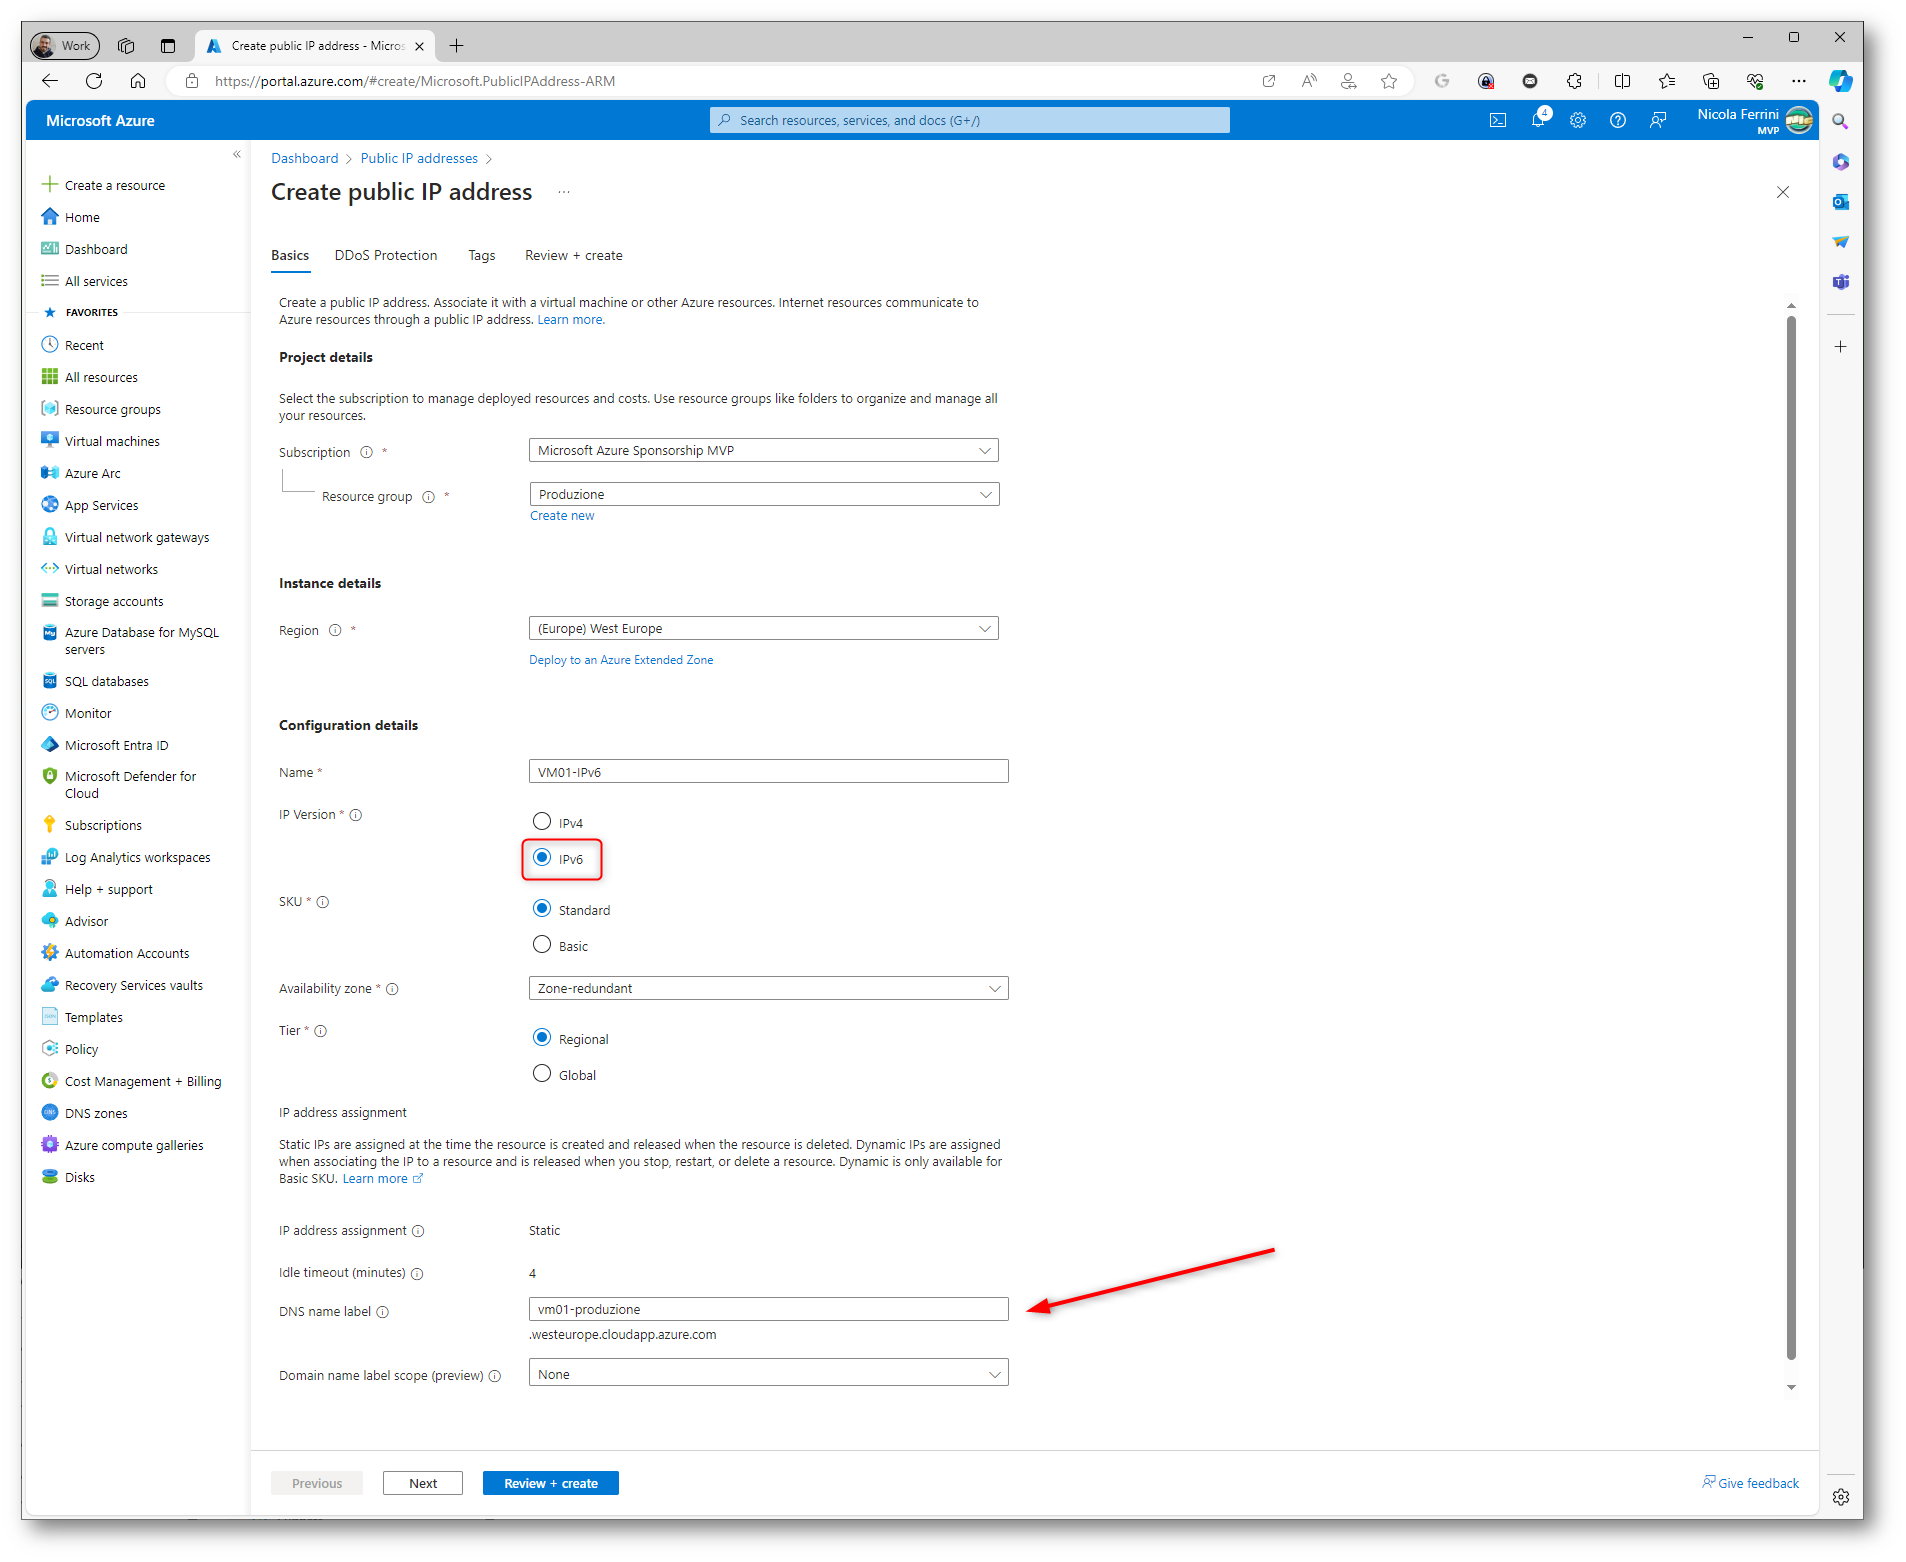
Task: Open All services in sidebar
Action: pyautogui.click(x=96, y=281)
